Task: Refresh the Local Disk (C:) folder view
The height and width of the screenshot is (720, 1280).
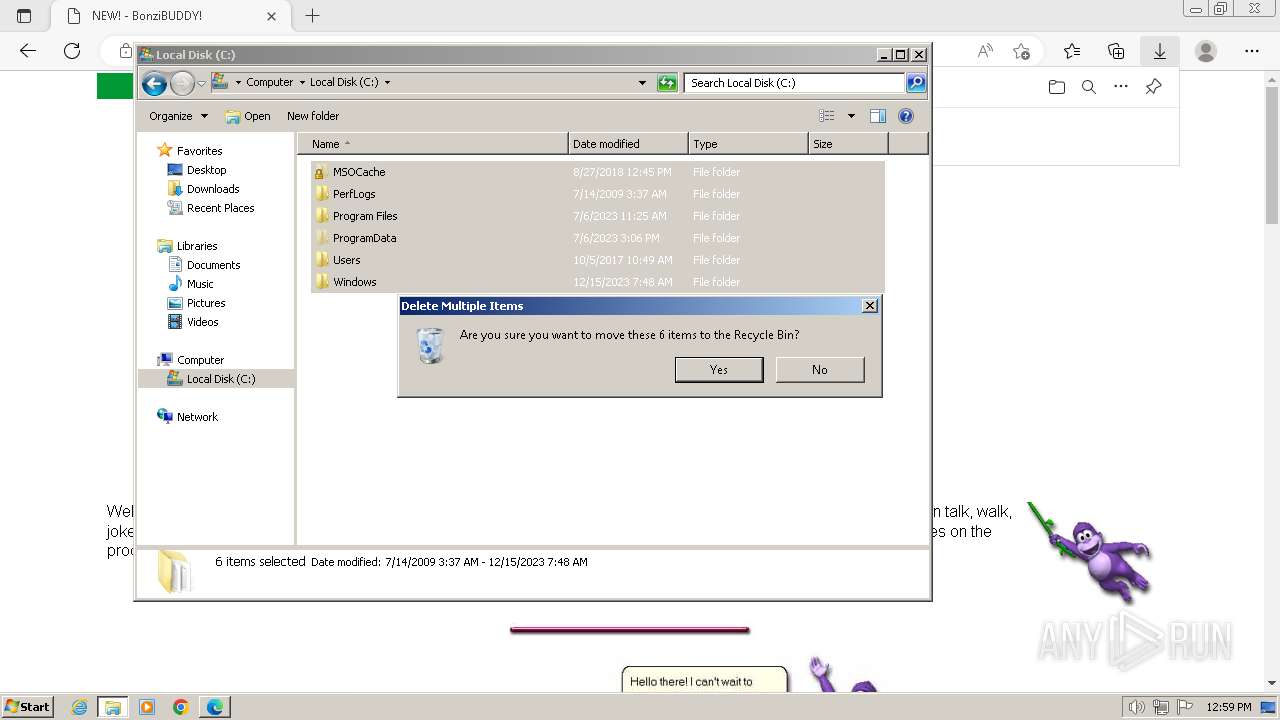Action: tap(667, 83)
